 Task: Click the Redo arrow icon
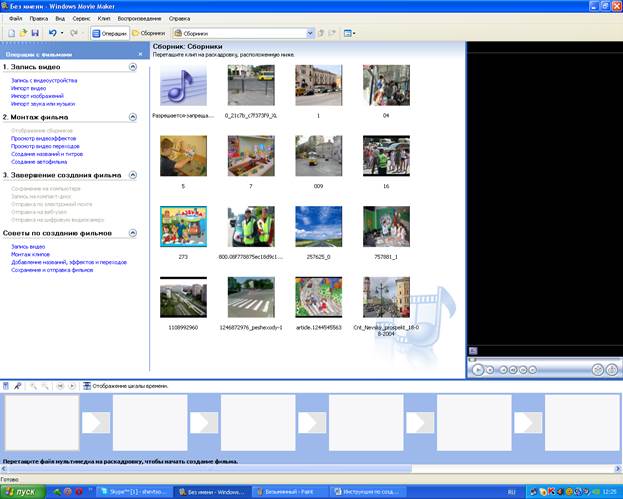pos(74,33)
